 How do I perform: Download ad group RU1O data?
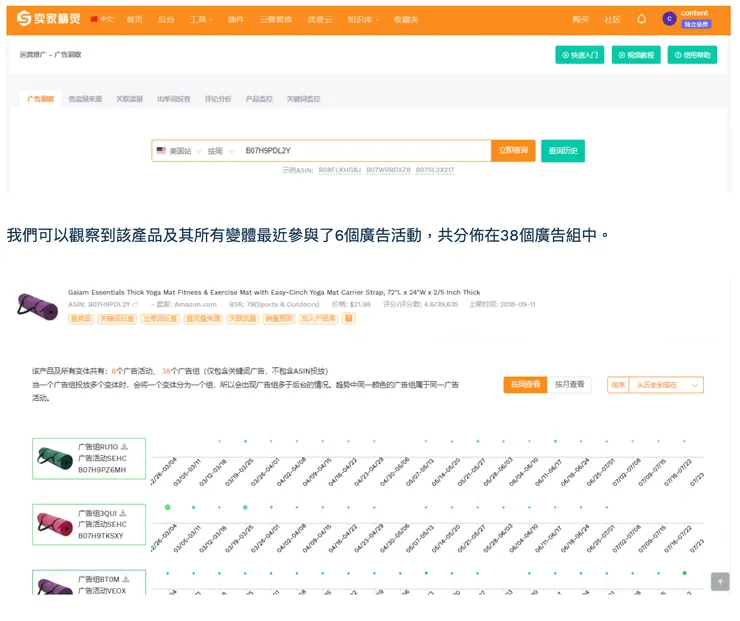[125, 447]
